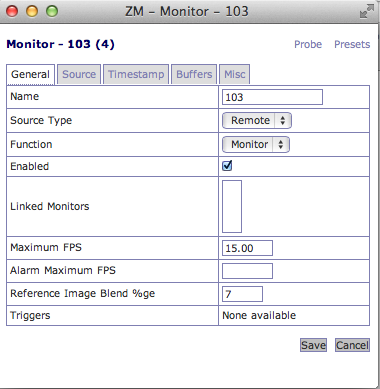Open the Presets link
Viewport: 380px width, 389px height.
click(352, 44)
